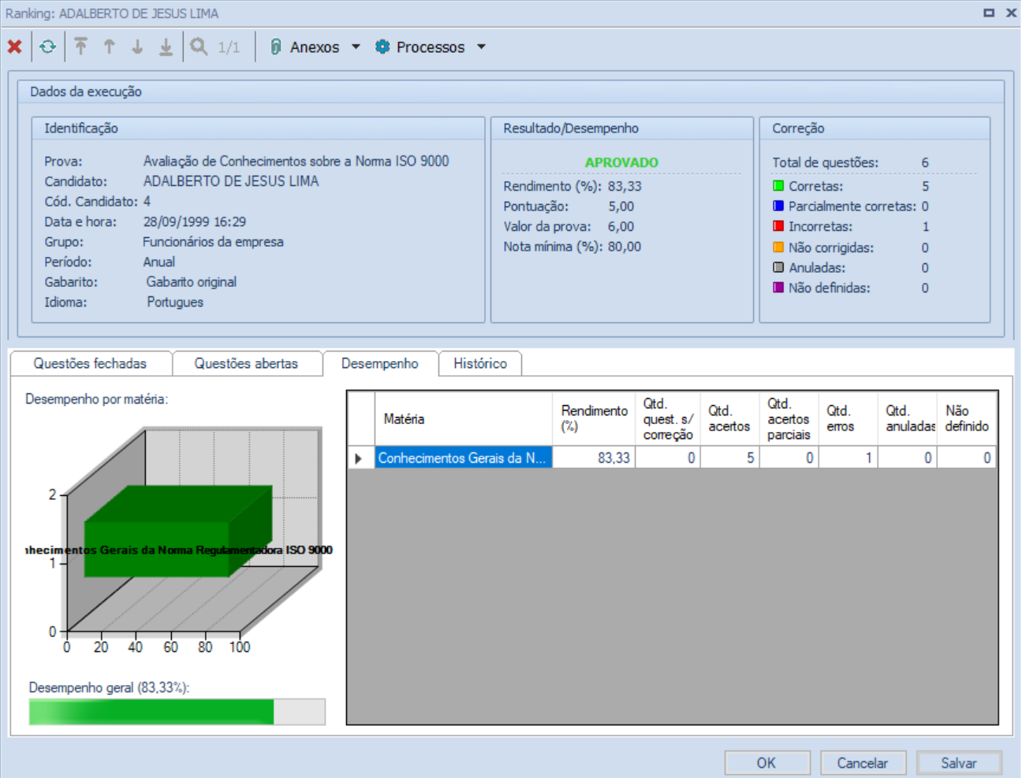The width and height of the screenshot is (1021, 778).
Task: Expand the Anexos dropdown arrow
Action: coord(356,47)
